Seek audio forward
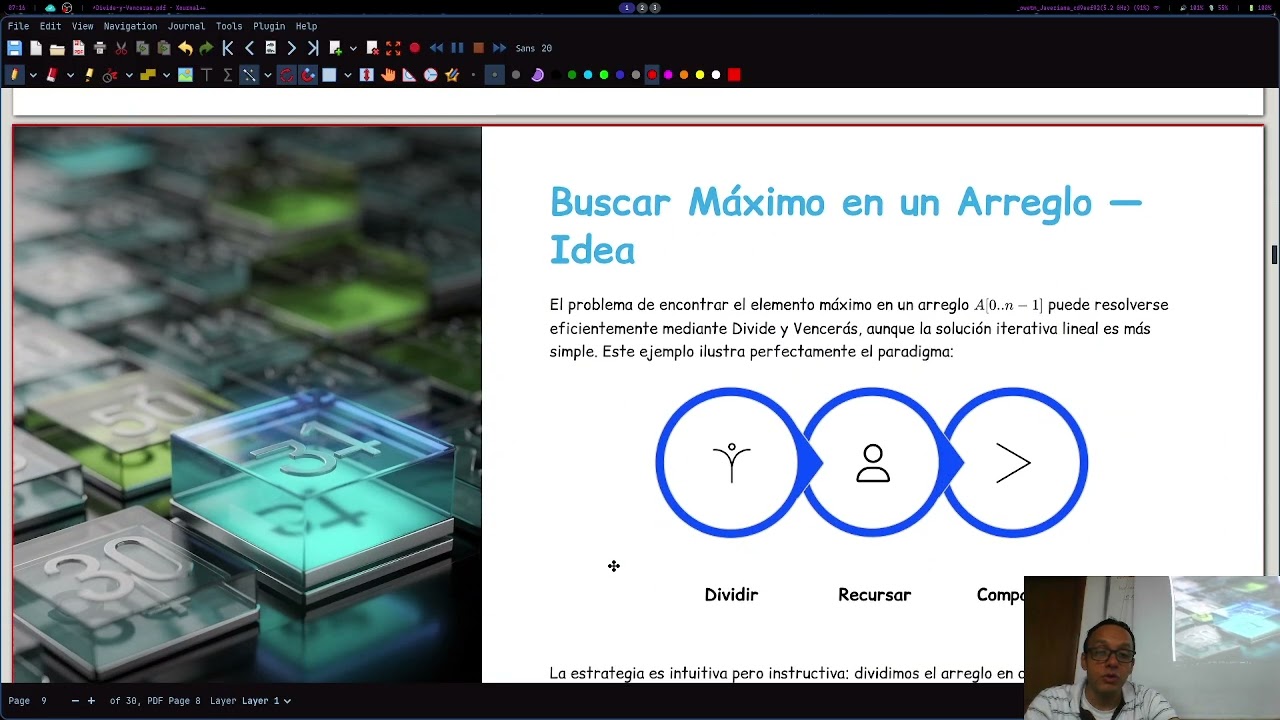 click(499, 48)
